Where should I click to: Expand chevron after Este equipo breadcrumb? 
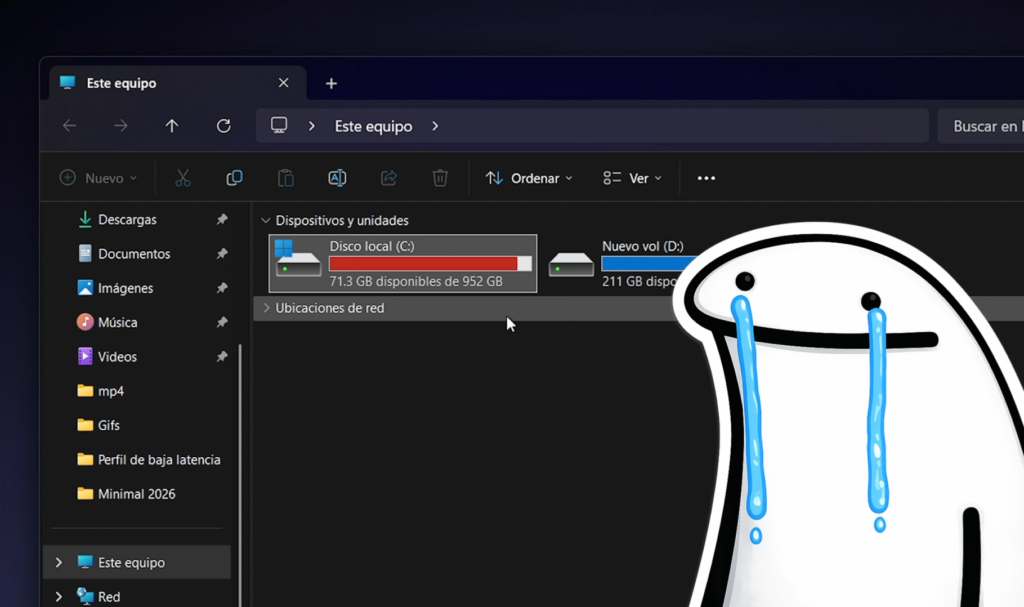[x=435, y=125]
